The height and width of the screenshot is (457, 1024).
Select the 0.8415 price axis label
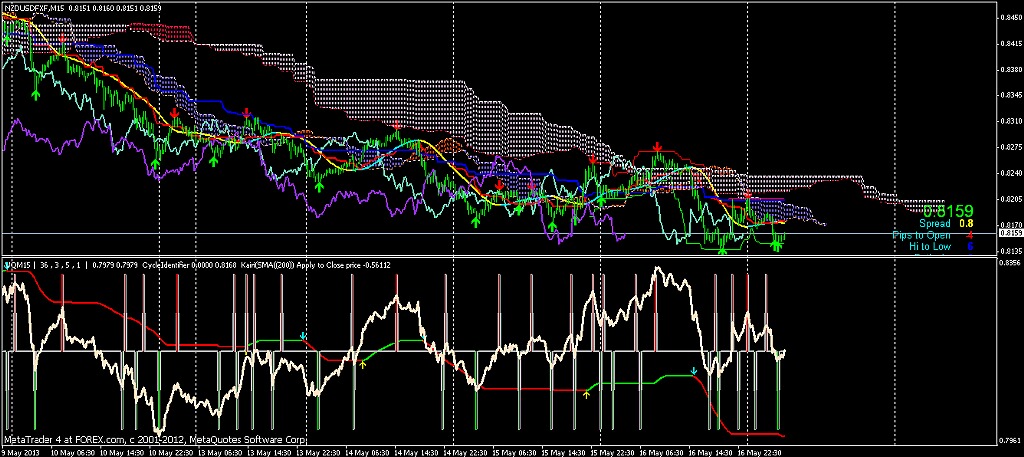tap(1012, 44)
